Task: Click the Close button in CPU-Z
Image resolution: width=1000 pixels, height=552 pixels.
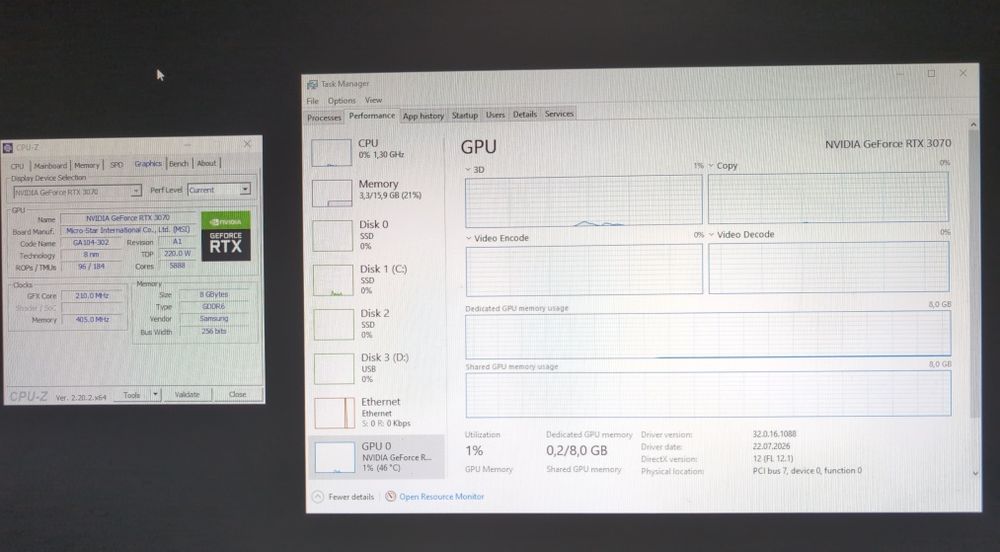Action: (x=237, y=394)
